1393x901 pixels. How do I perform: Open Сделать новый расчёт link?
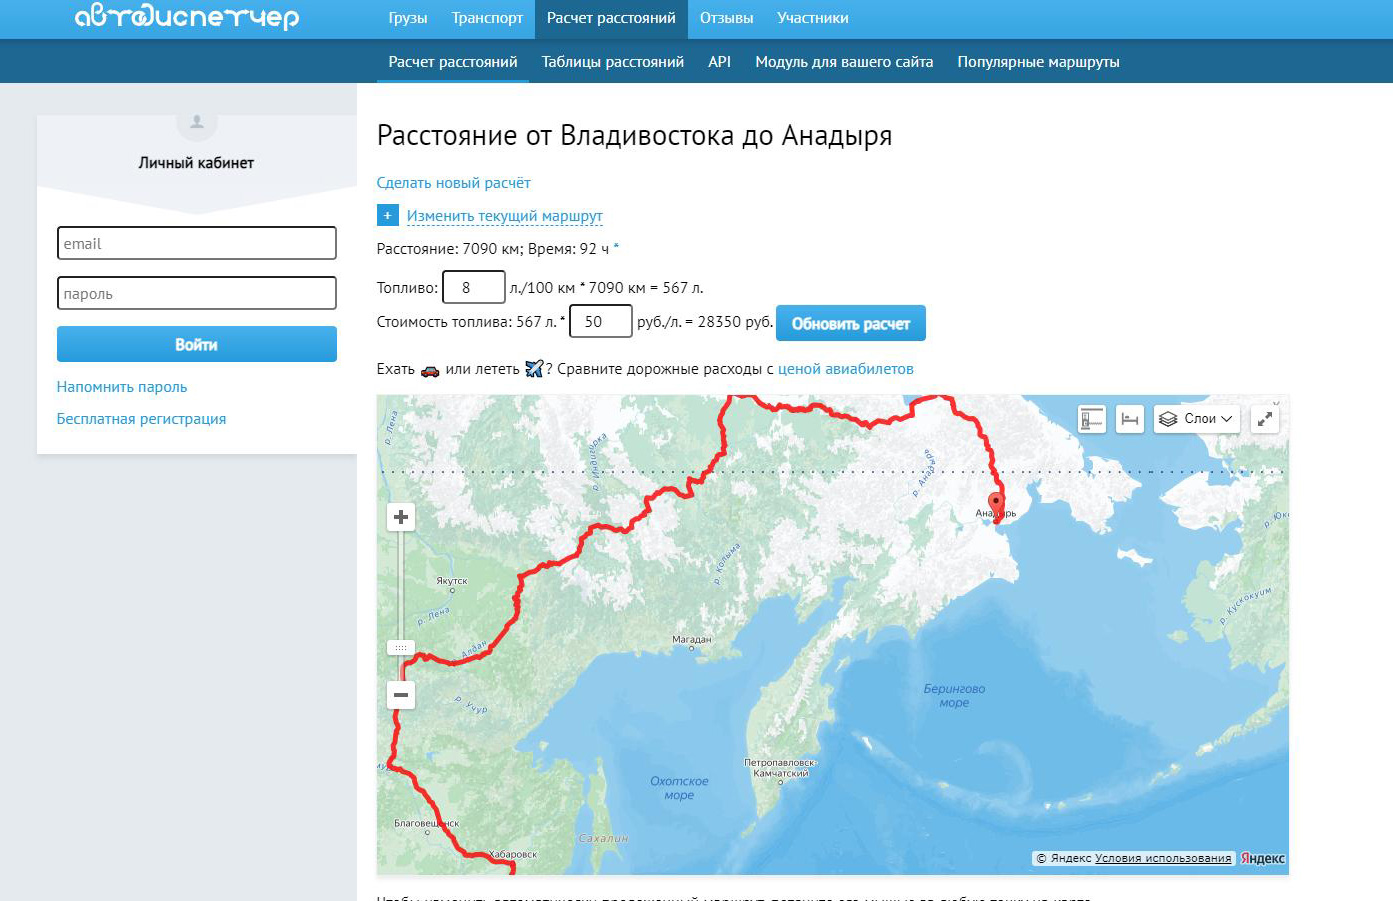pyautogui.click(x=453, y=183)
